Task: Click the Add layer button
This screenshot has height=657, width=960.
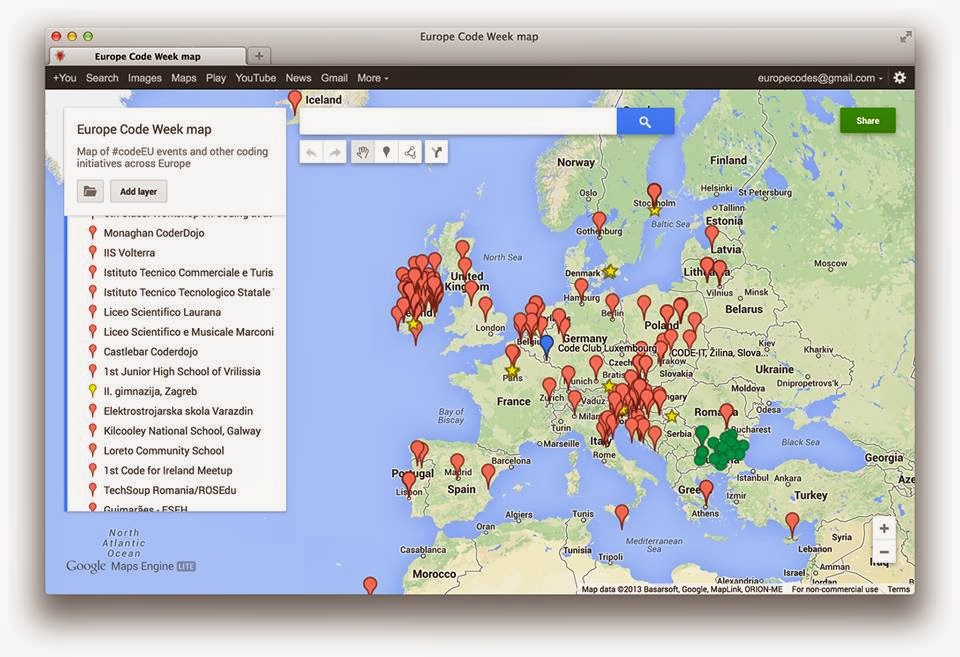Action: 138,192
